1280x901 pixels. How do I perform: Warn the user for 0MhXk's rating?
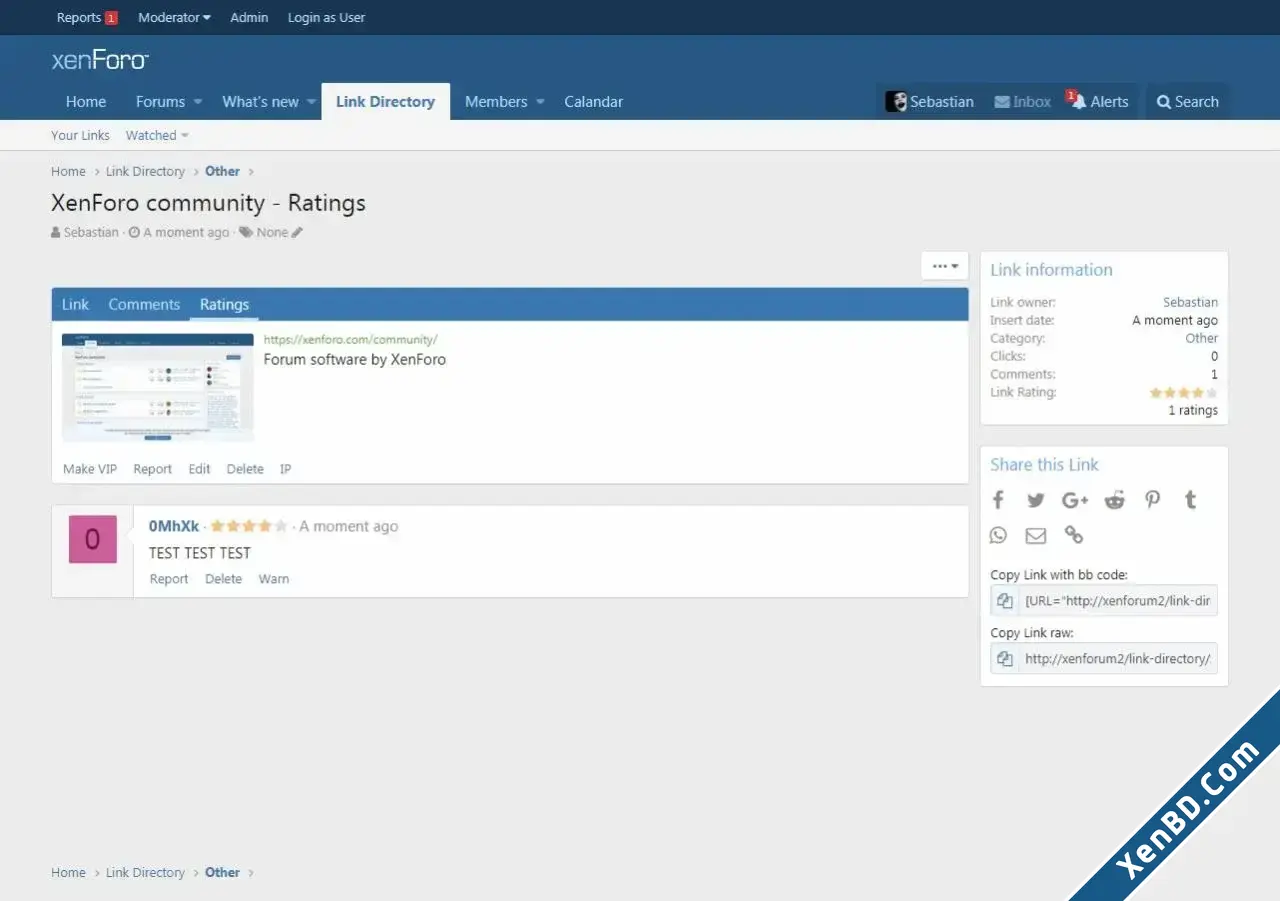coord(274,579)
